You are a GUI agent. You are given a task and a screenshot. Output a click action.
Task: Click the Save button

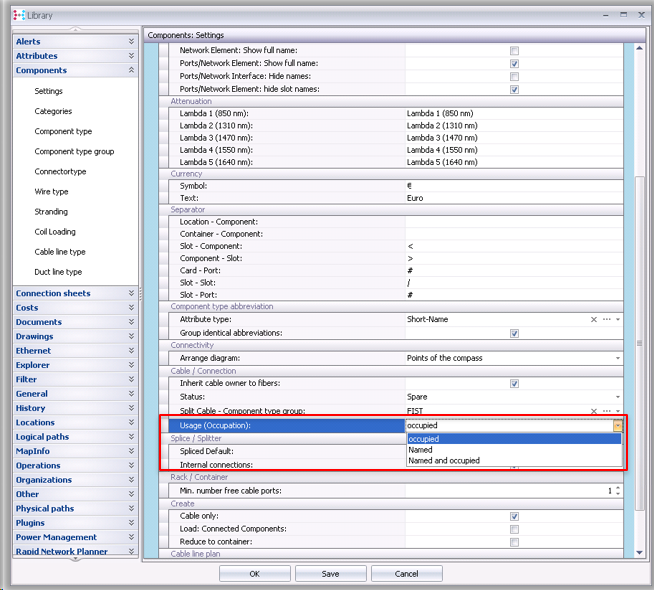330,574
